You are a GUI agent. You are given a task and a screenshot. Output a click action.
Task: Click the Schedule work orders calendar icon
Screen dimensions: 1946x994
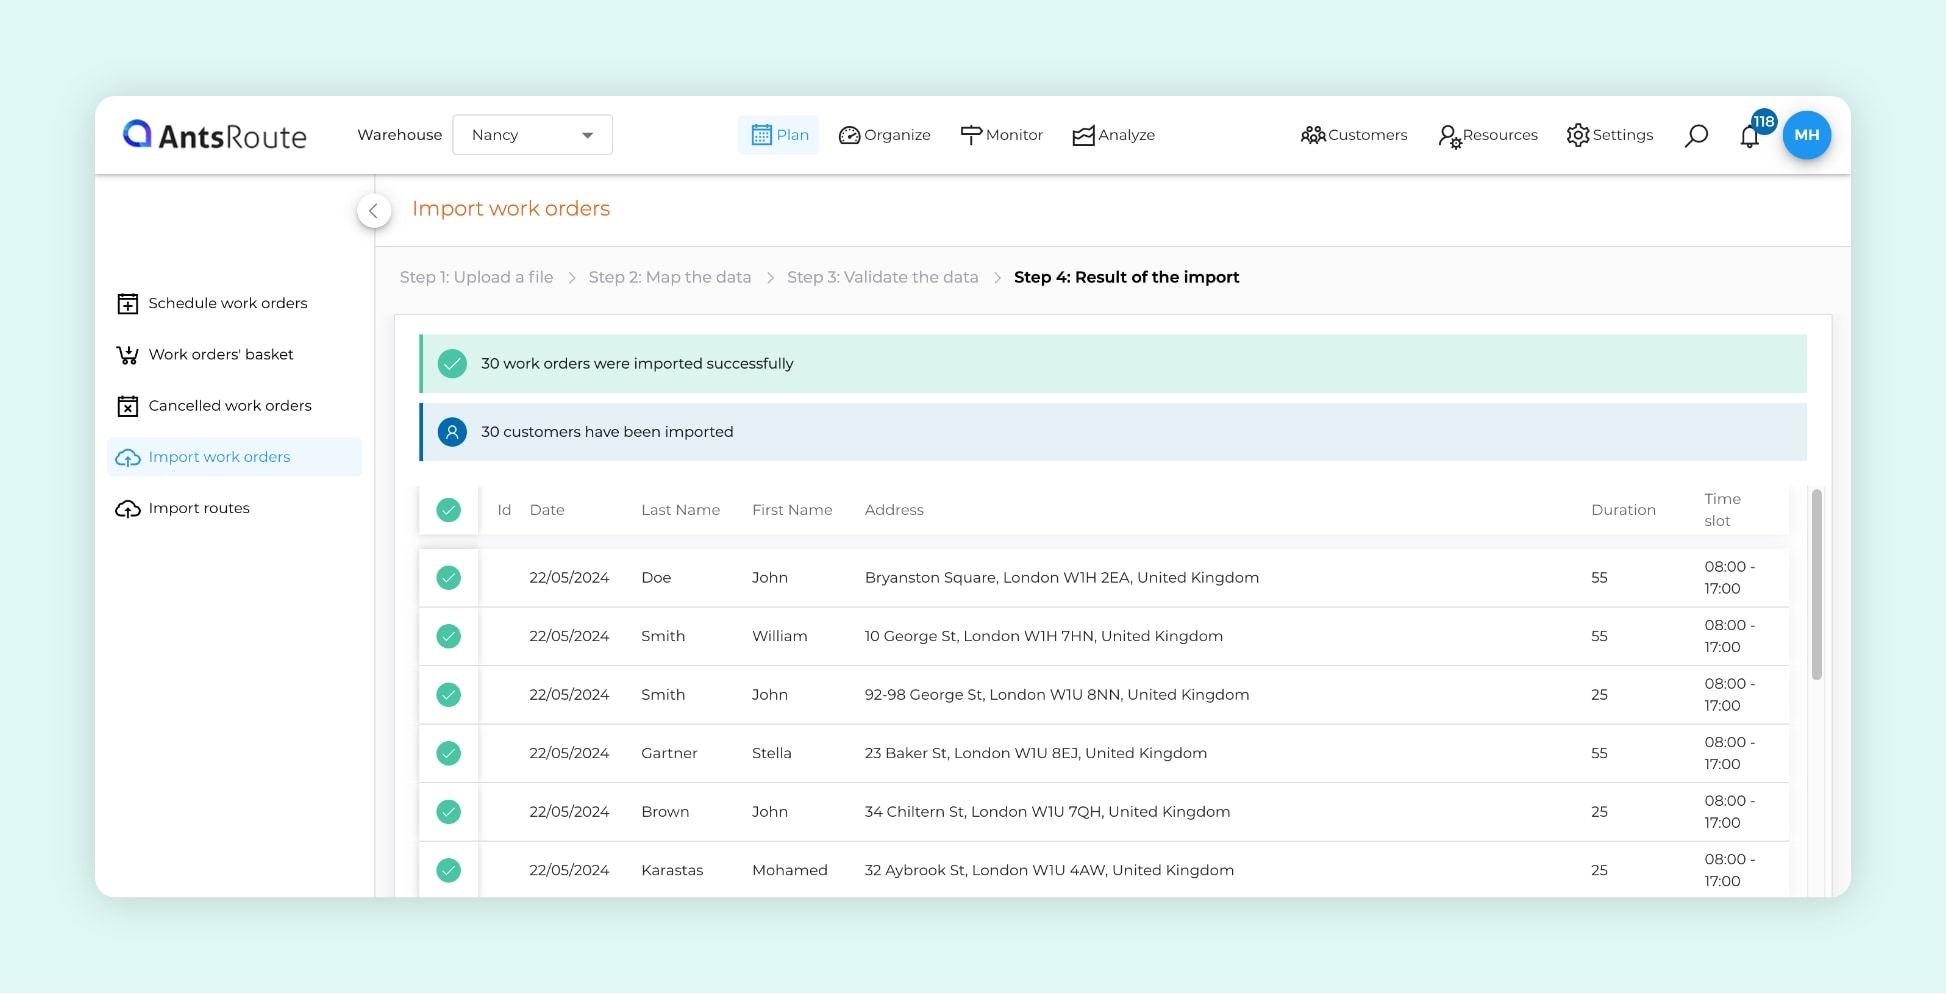(x=128, y=304)
